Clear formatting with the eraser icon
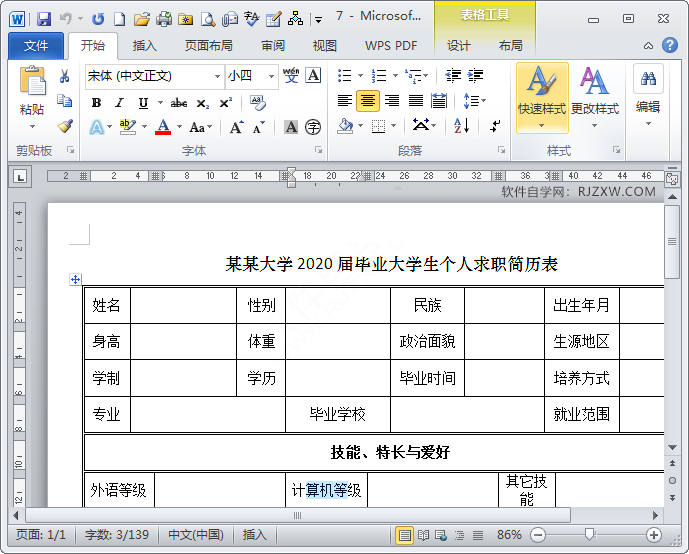This screenshot has height=554, width=689. pos(257,103)
